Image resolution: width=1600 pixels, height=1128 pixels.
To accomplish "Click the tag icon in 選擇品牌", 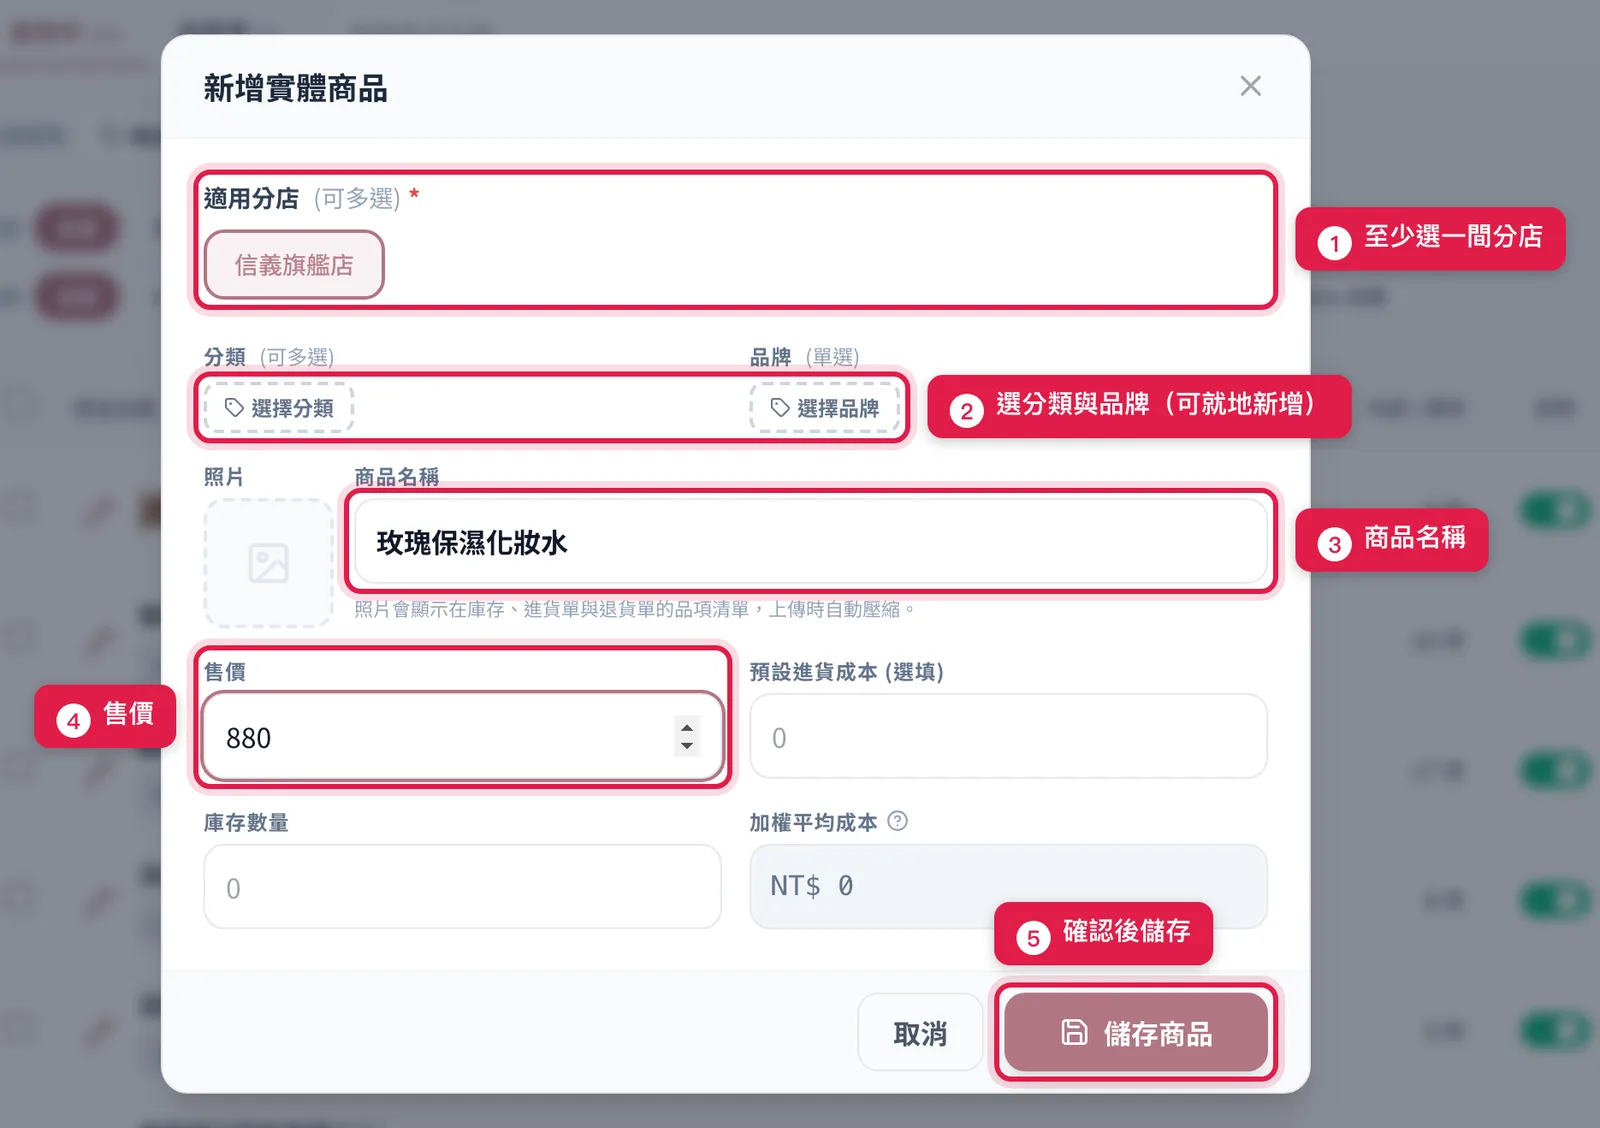I will (780, 408).
